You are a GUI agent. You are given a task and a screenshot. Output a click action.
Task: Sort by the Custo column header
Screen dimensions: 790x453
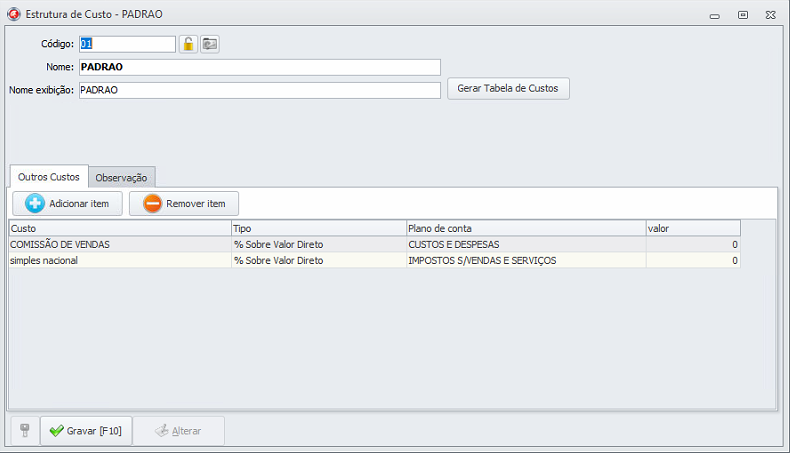coord(120,228)
